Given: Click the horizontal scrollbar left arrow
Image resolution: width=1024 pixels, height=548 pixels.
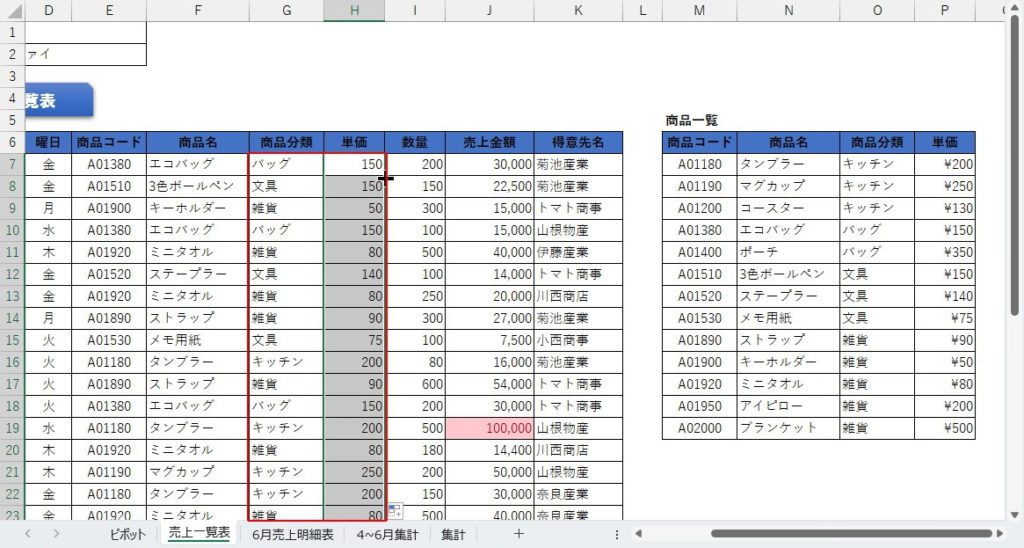Looking at the screenshot, I should pos(637,534).
